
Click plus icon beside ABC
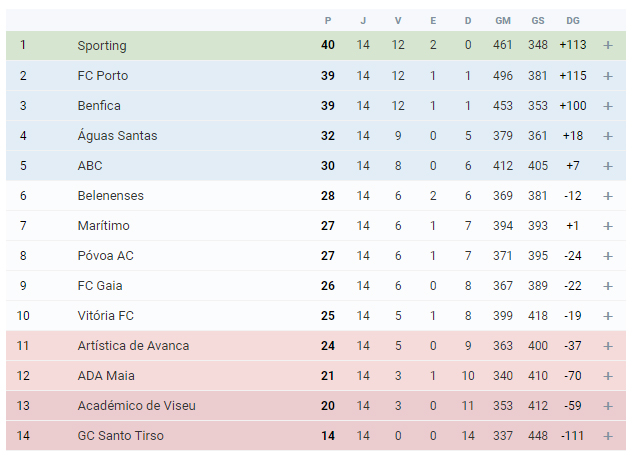[x=608, y=166]
